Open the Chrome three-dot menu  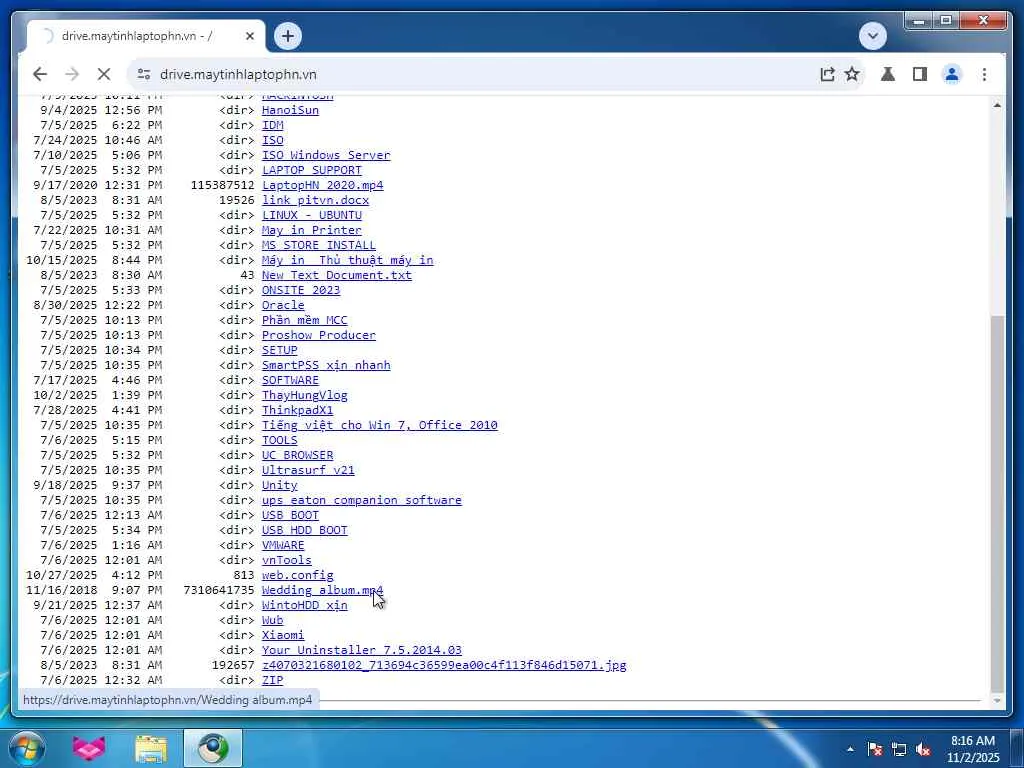point(984,74)
